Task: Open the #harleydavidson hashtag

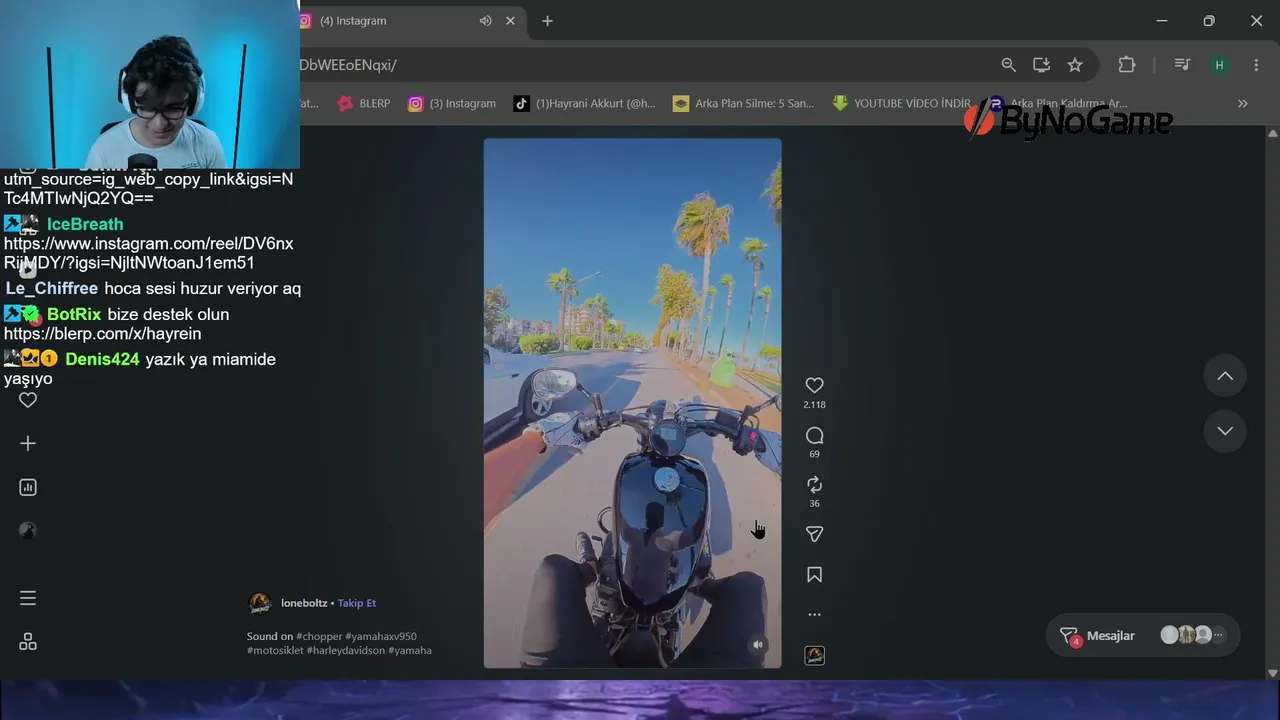Action: 346,650
